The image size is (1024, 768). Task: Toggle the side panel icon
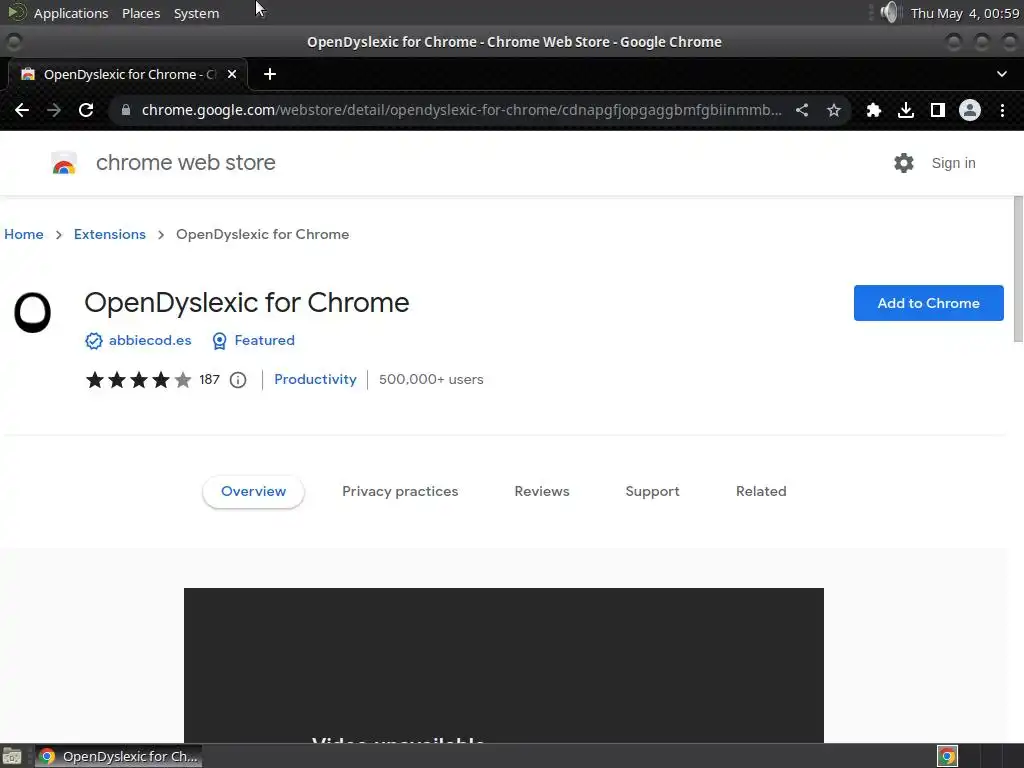(938, 110)
